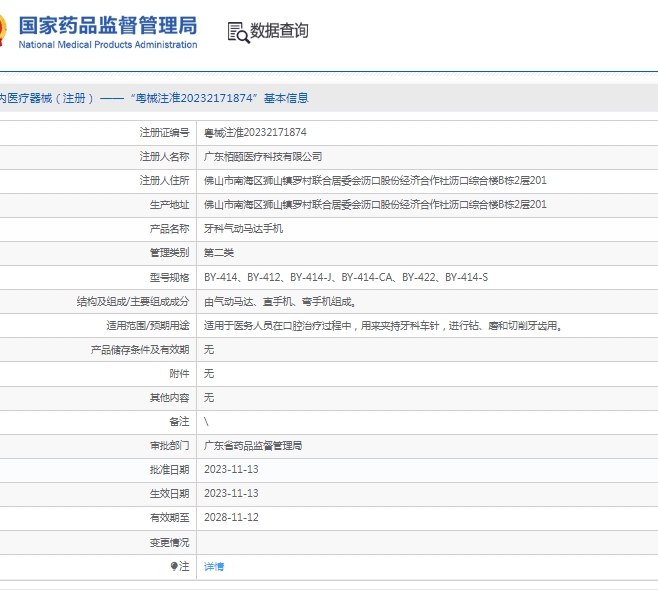Viewport: 658px width, 590px height.
Task: Click the 注册证编号 label
Action: 164,133
